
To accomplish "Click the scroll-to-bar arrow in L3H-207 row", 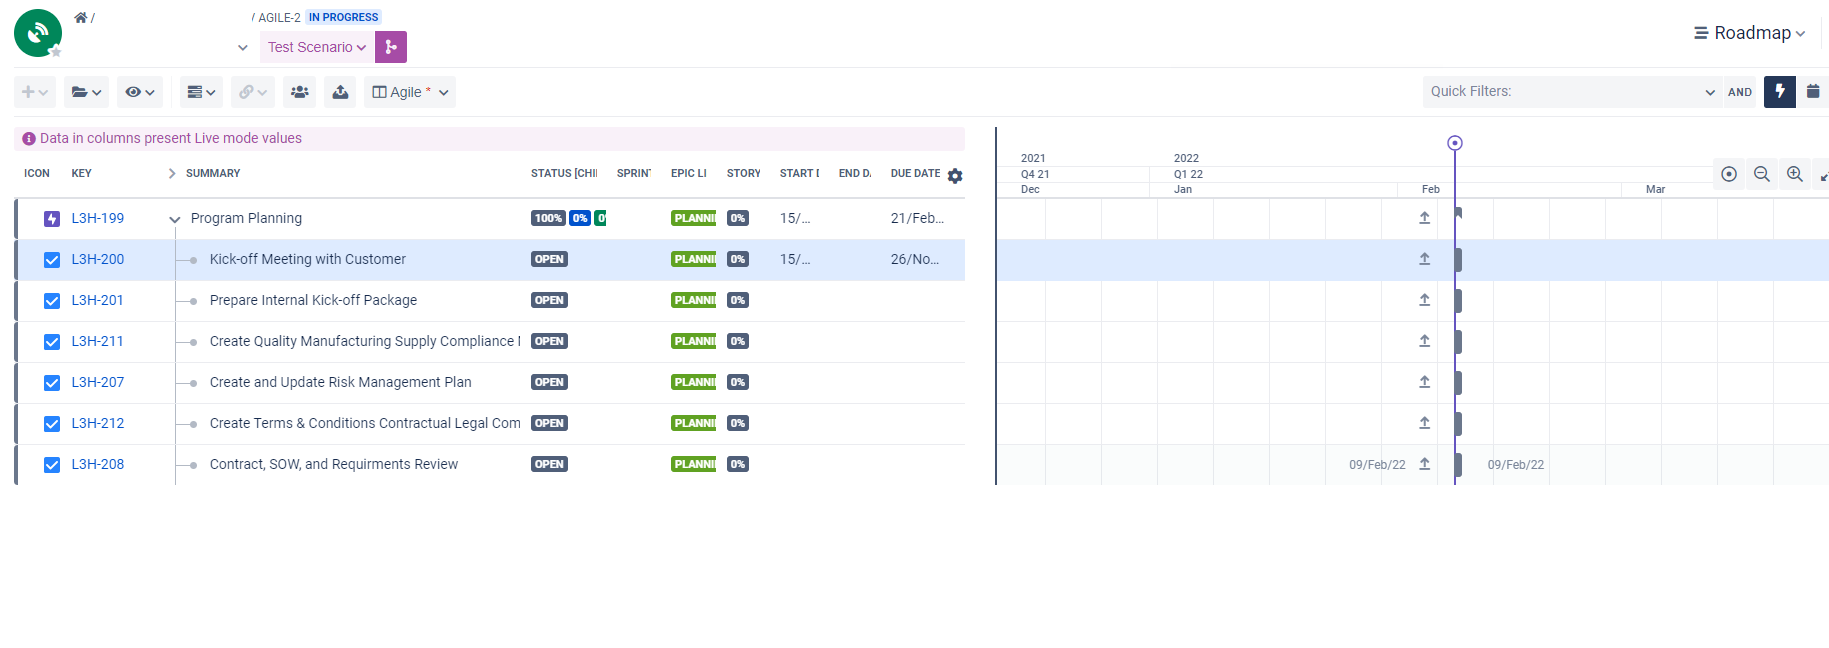I will click(x=1425, y=382).
